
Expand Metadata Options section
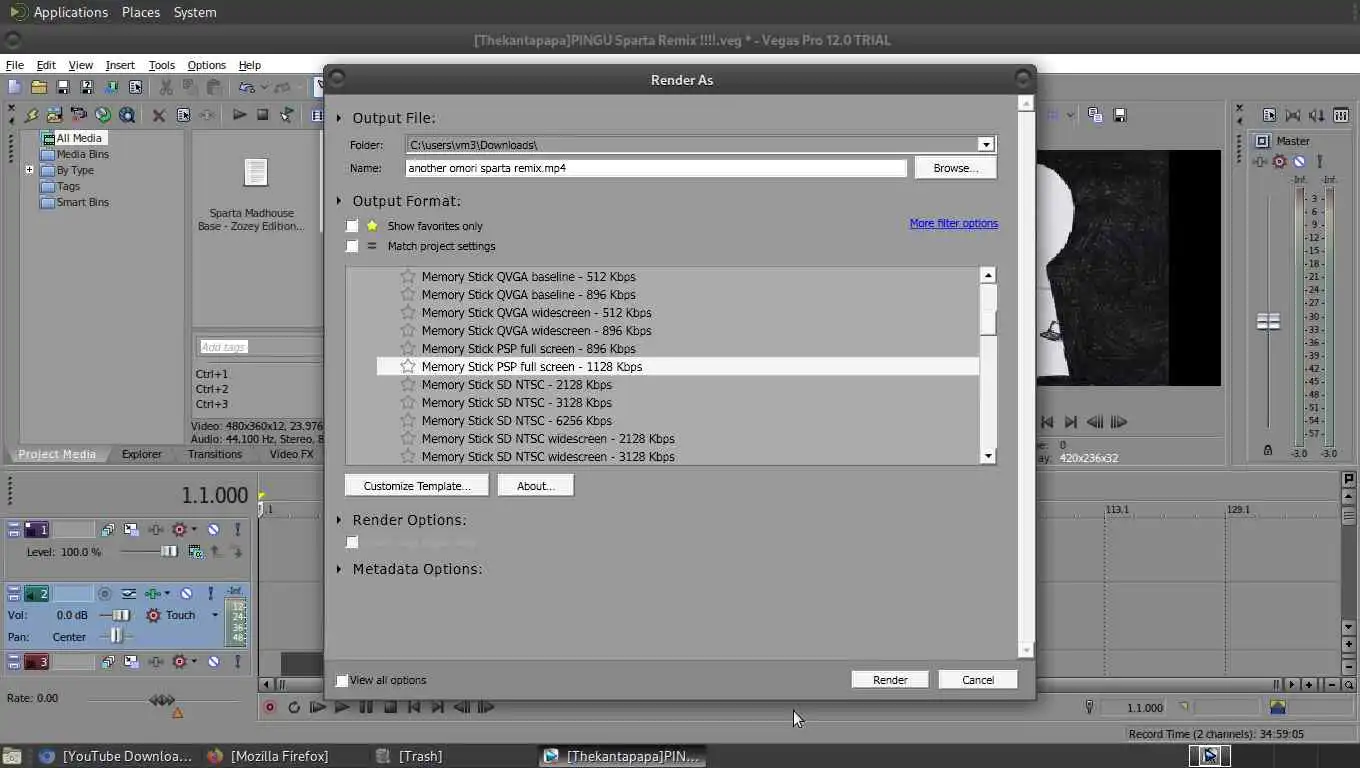coord(339,569)
